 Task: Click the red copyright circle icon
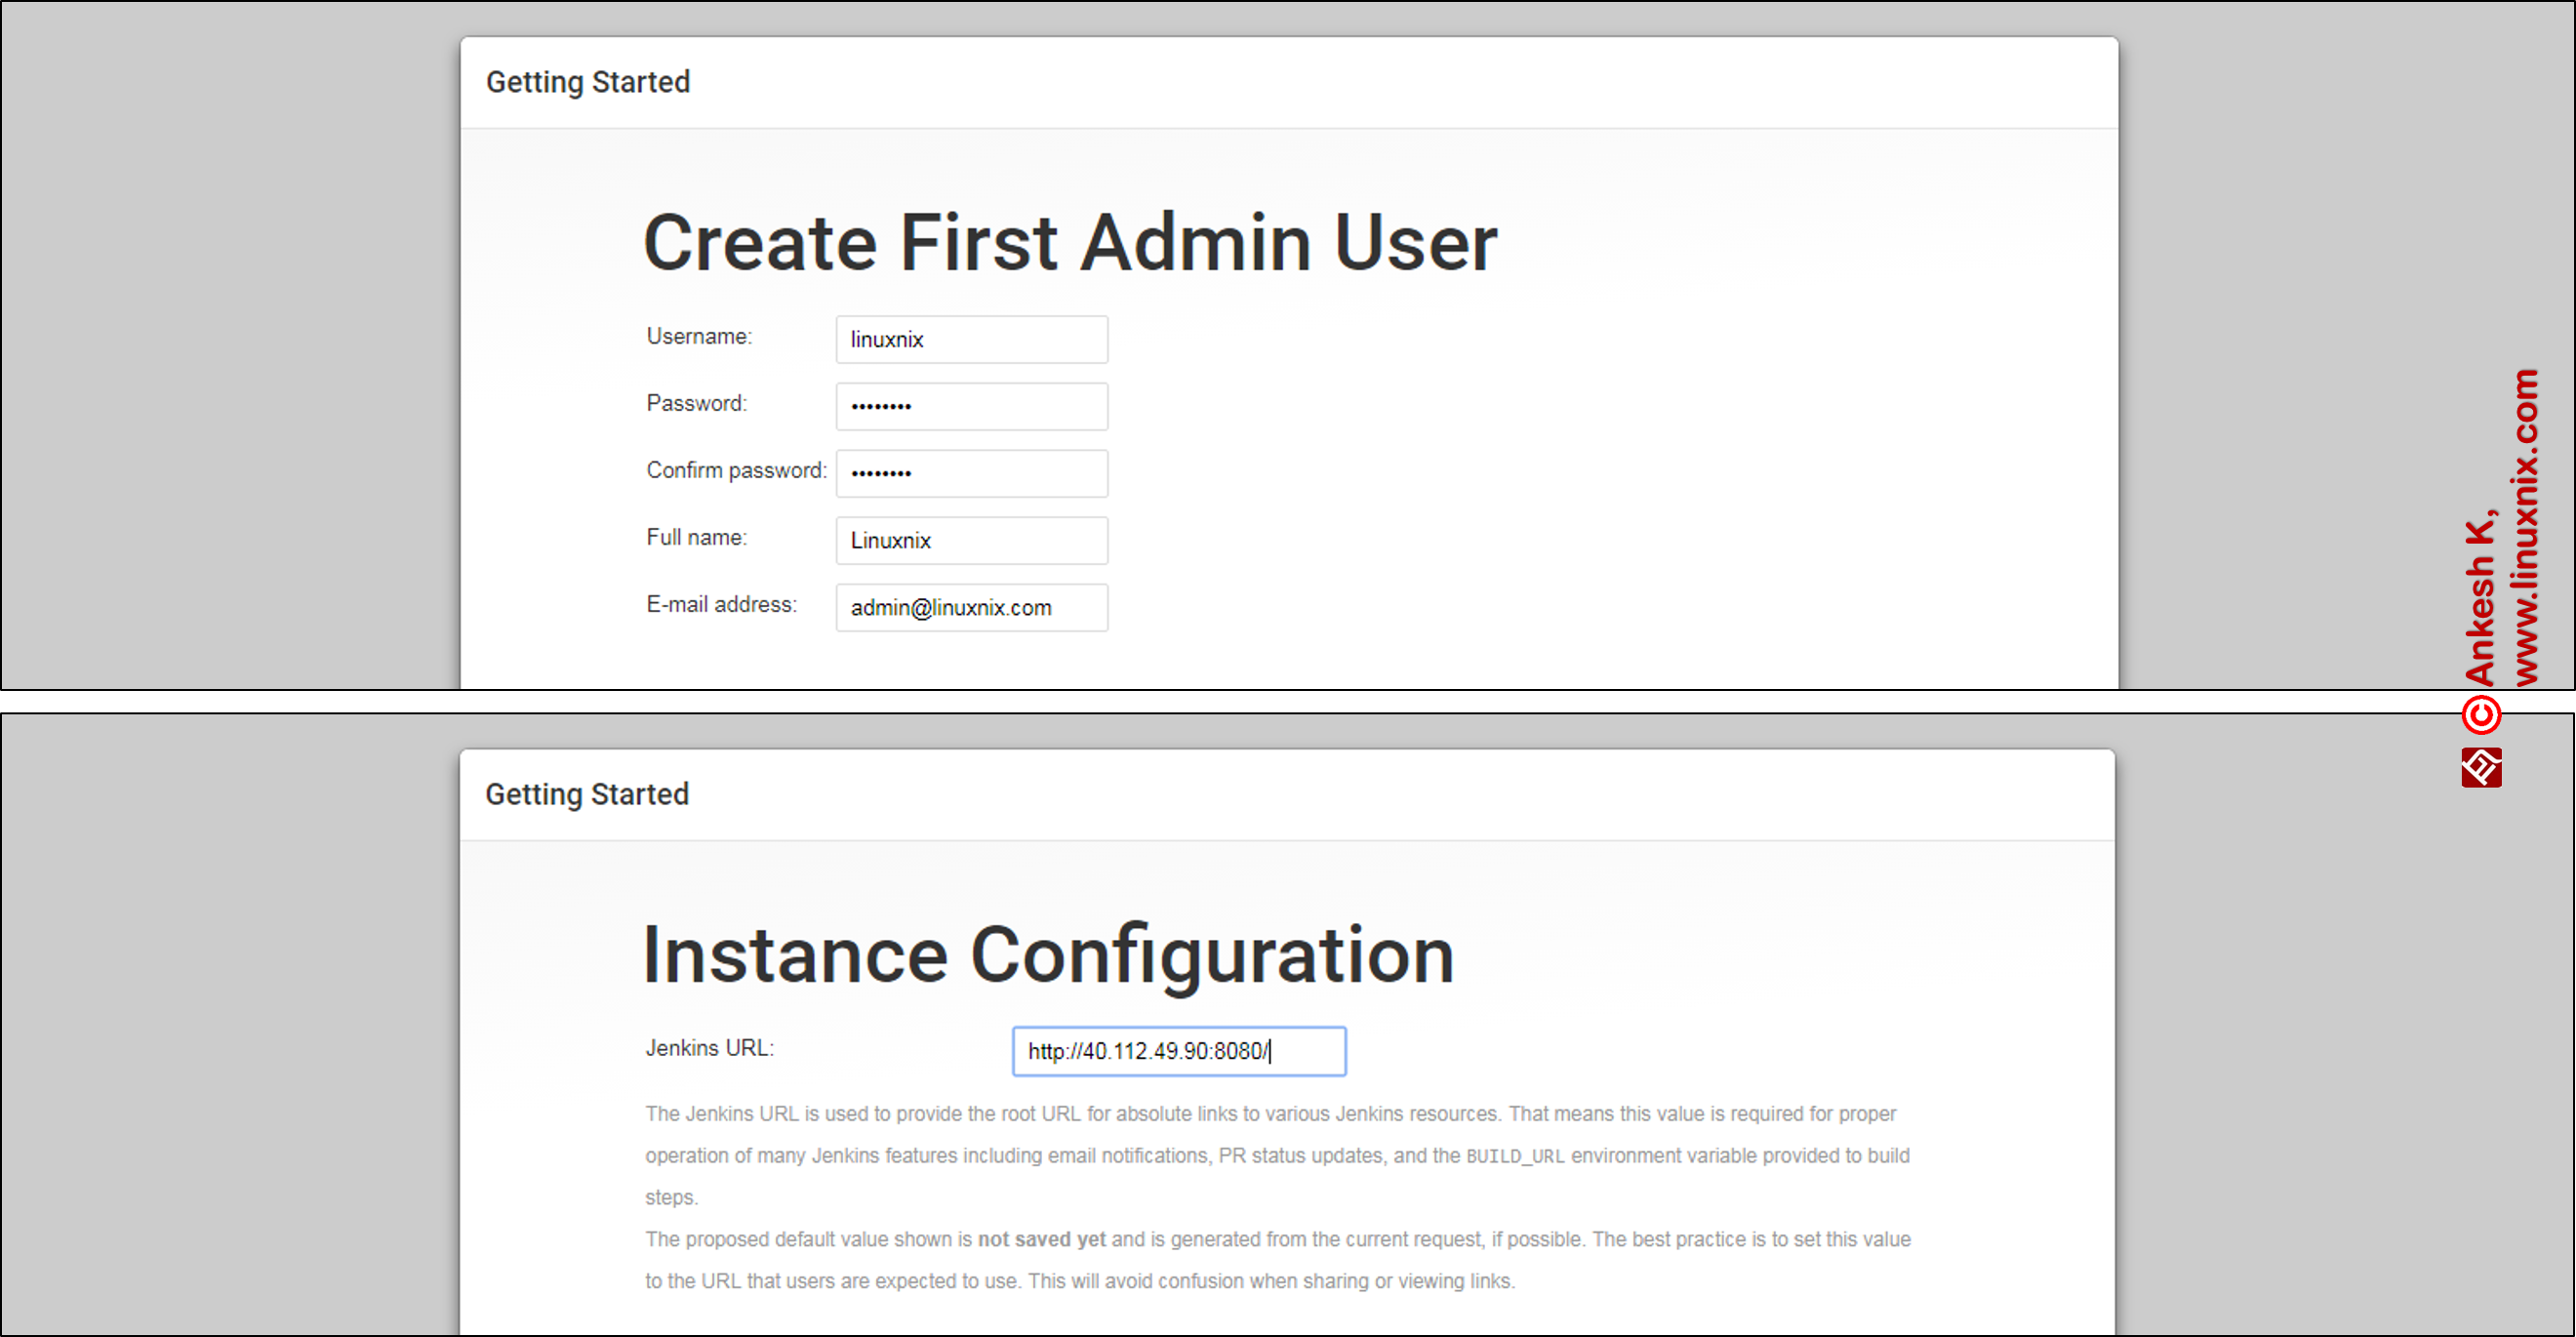click(2481, 715)
